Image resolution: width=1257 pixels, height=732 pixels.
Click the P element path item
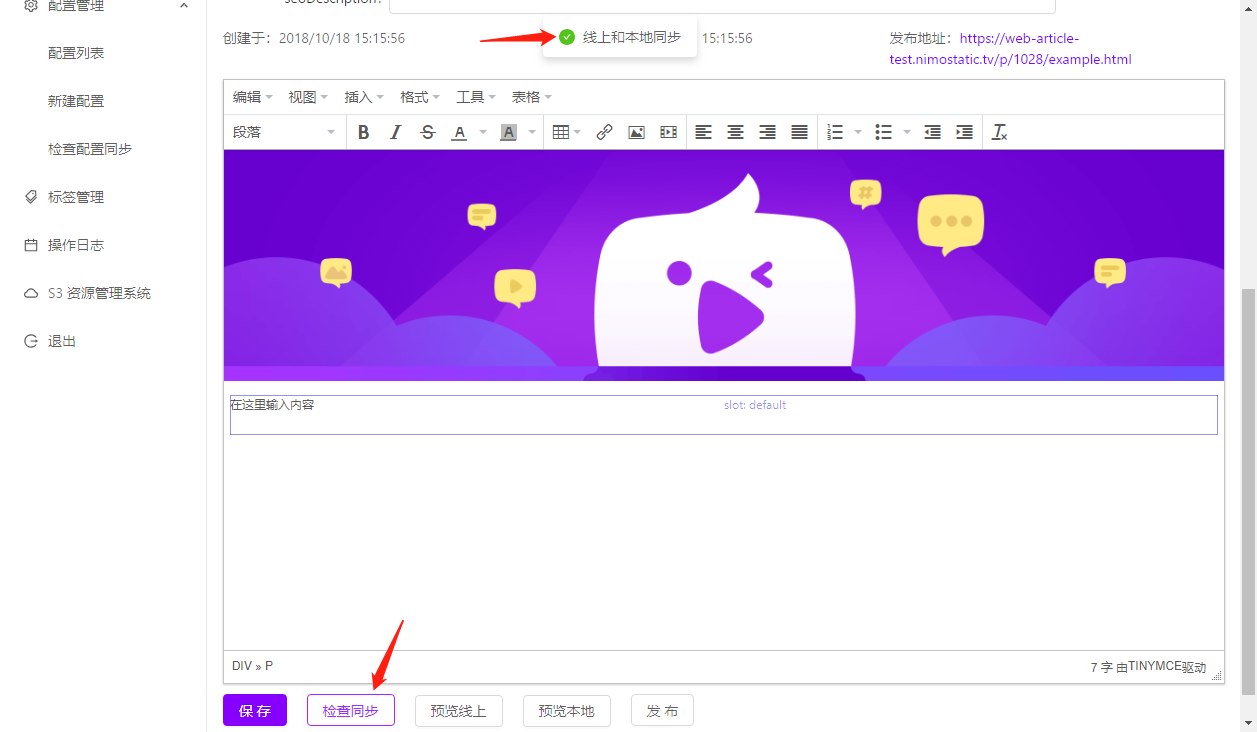pos(269,666)
